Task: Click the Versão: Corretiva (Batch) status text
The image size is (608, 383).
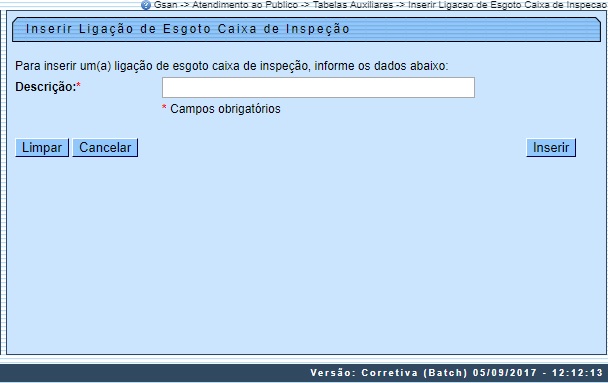Action: click(x=456, y=373)
